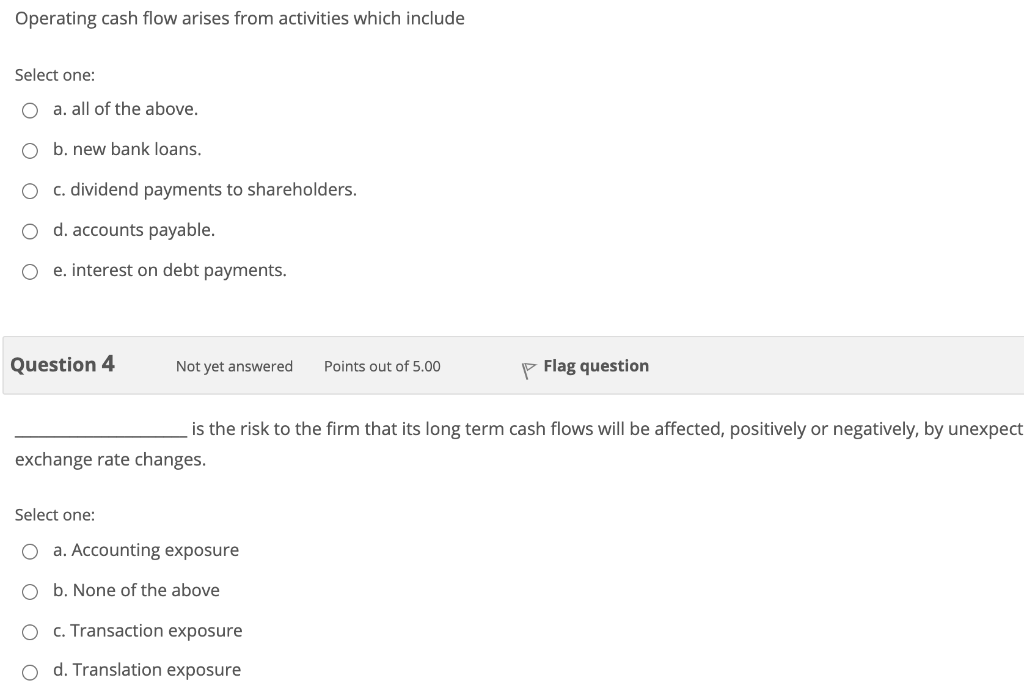Viewport: 1024px width, 694px height.
Task: Click the Select one label under first question
Action: 55,75
